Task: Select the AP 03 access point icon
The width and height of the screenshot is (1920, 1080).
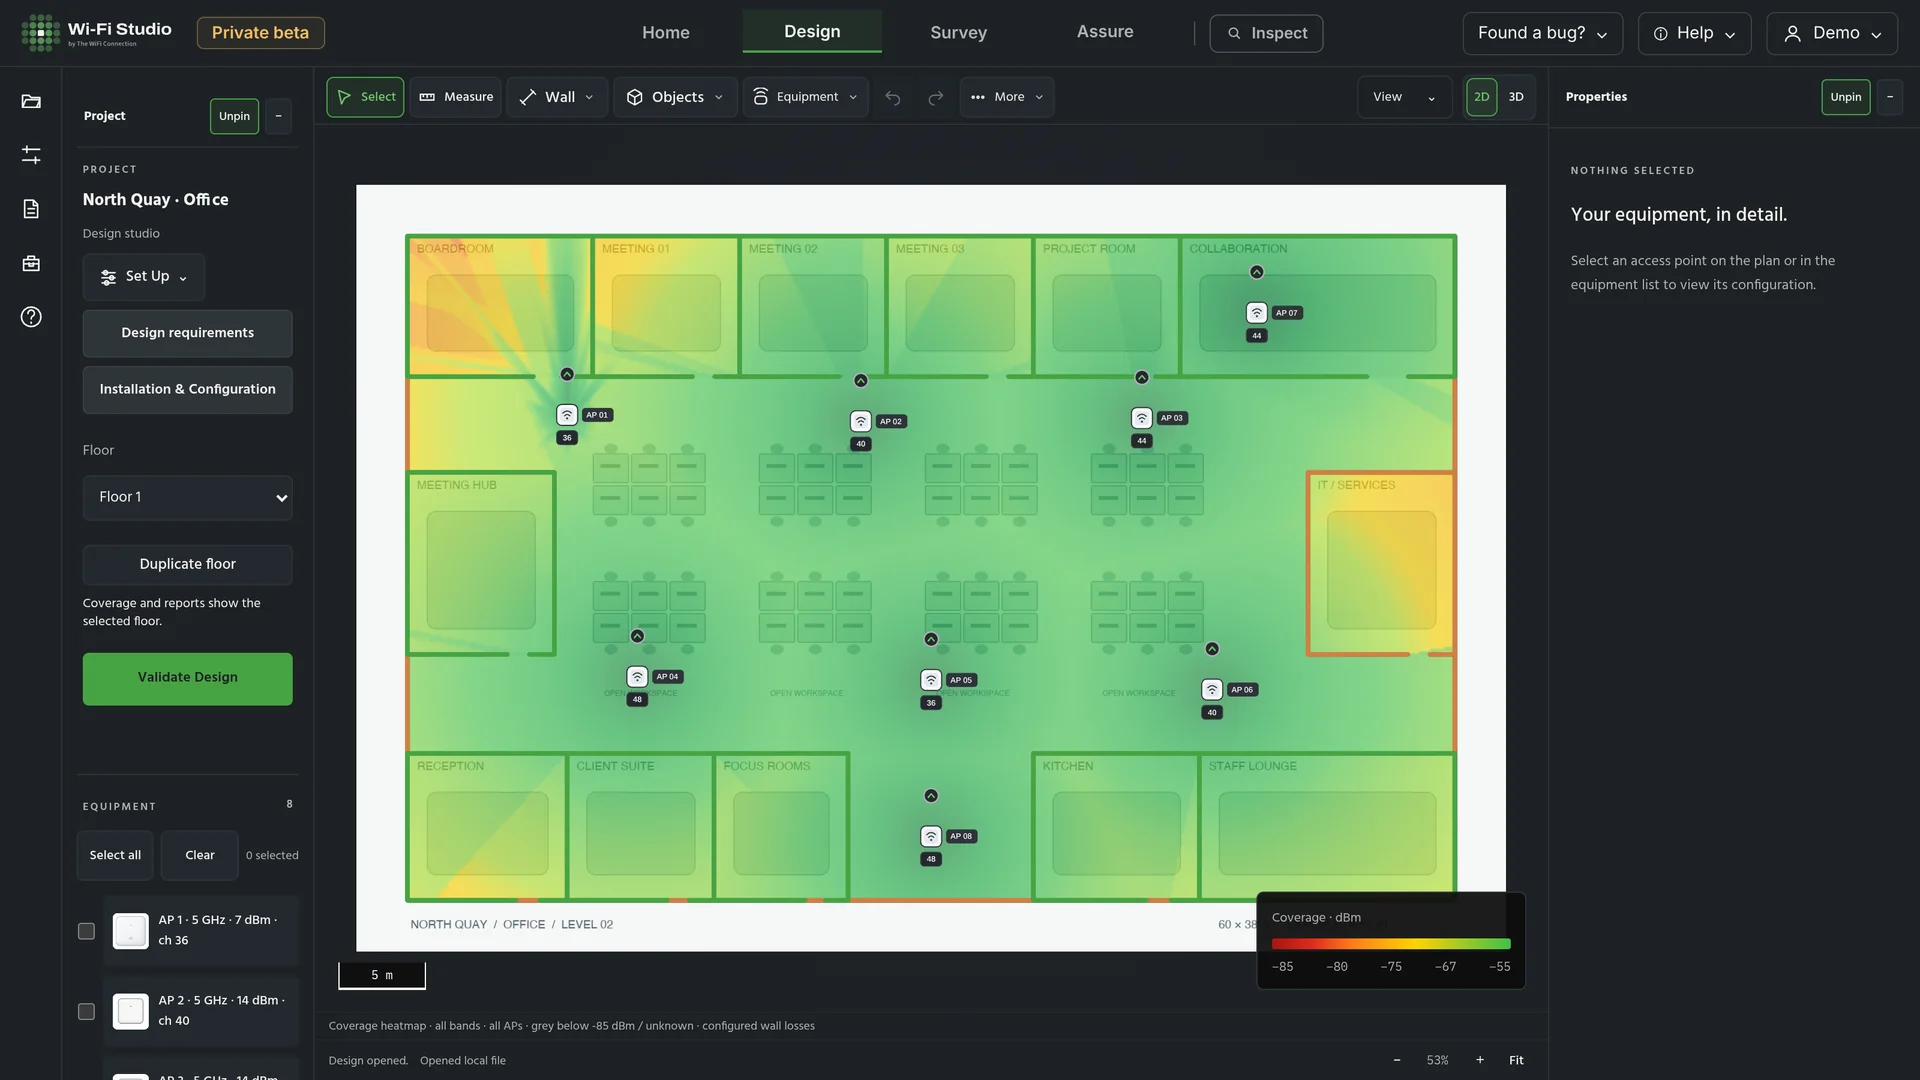Action: point(1141,418)
